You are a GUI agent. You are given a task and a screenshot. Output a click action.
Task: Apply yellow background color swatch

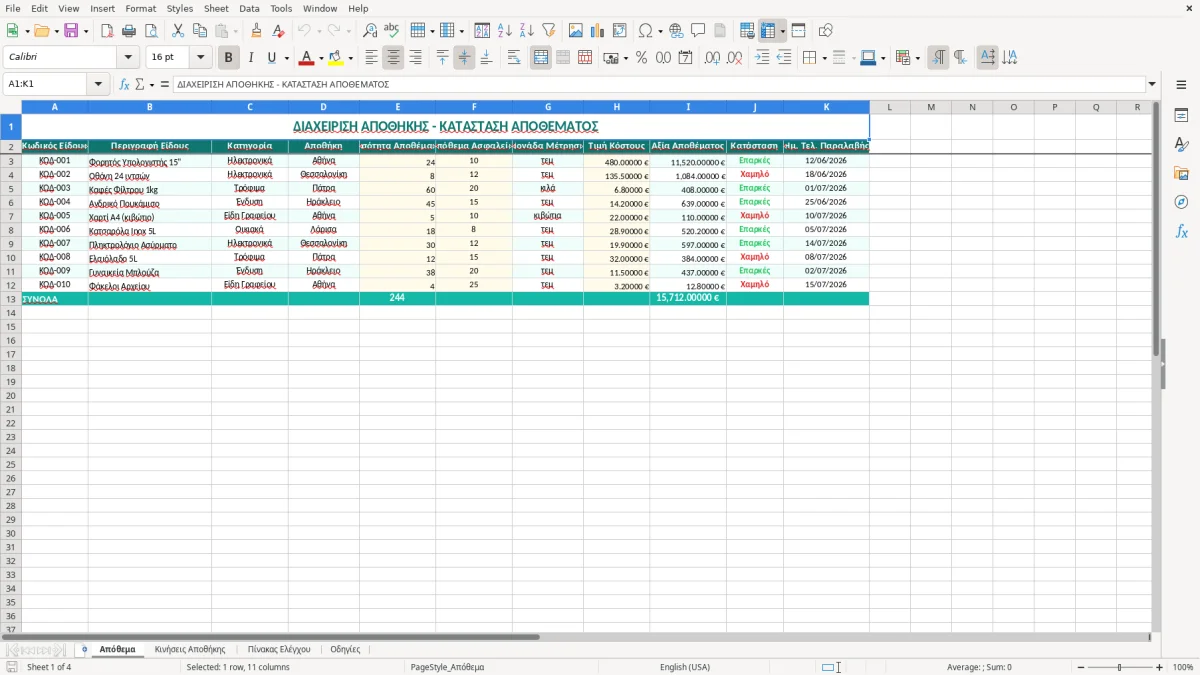[x=336, y=58]
